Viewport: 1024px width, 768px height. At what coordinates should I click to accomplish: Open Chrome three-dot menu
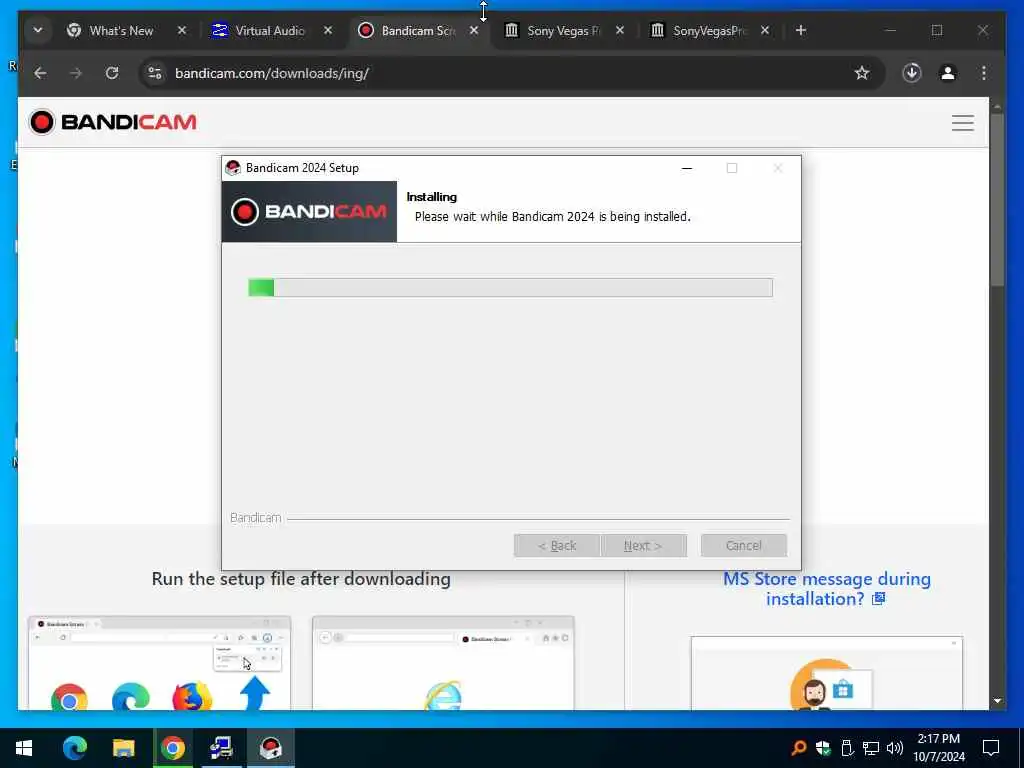984,73
